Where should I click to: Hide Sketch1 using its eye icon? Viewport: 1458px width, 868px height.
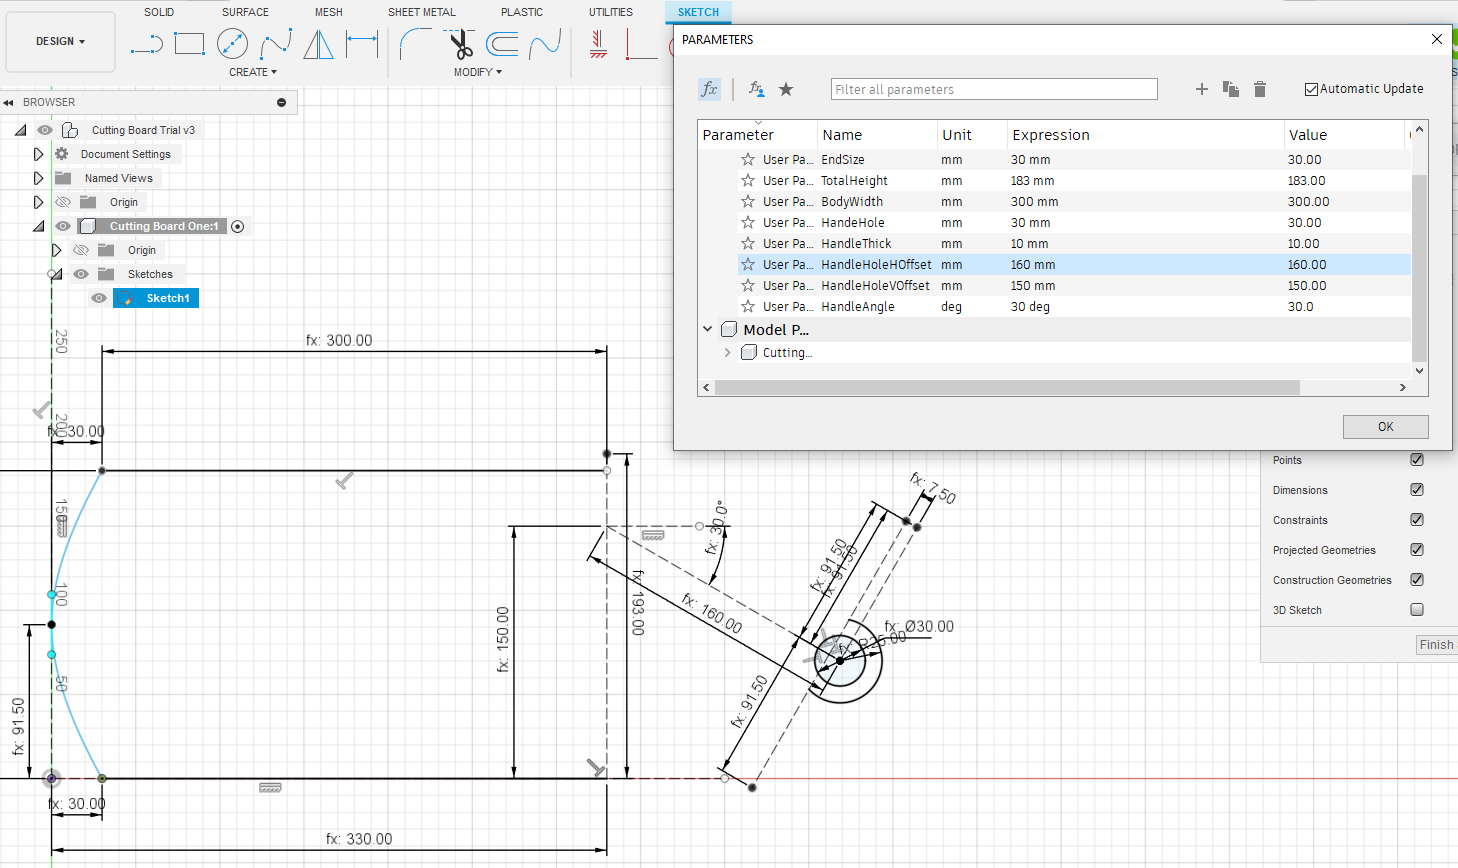click(99, 298)
